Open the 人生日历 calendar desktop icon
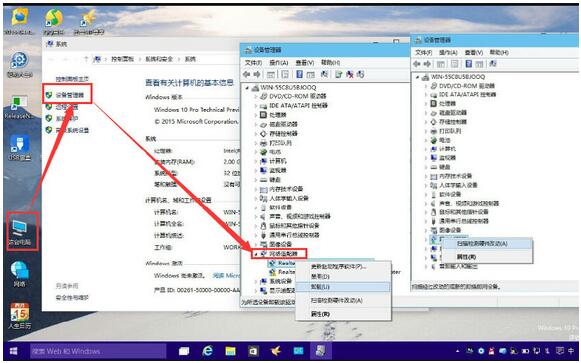 (x=20, y=316)
